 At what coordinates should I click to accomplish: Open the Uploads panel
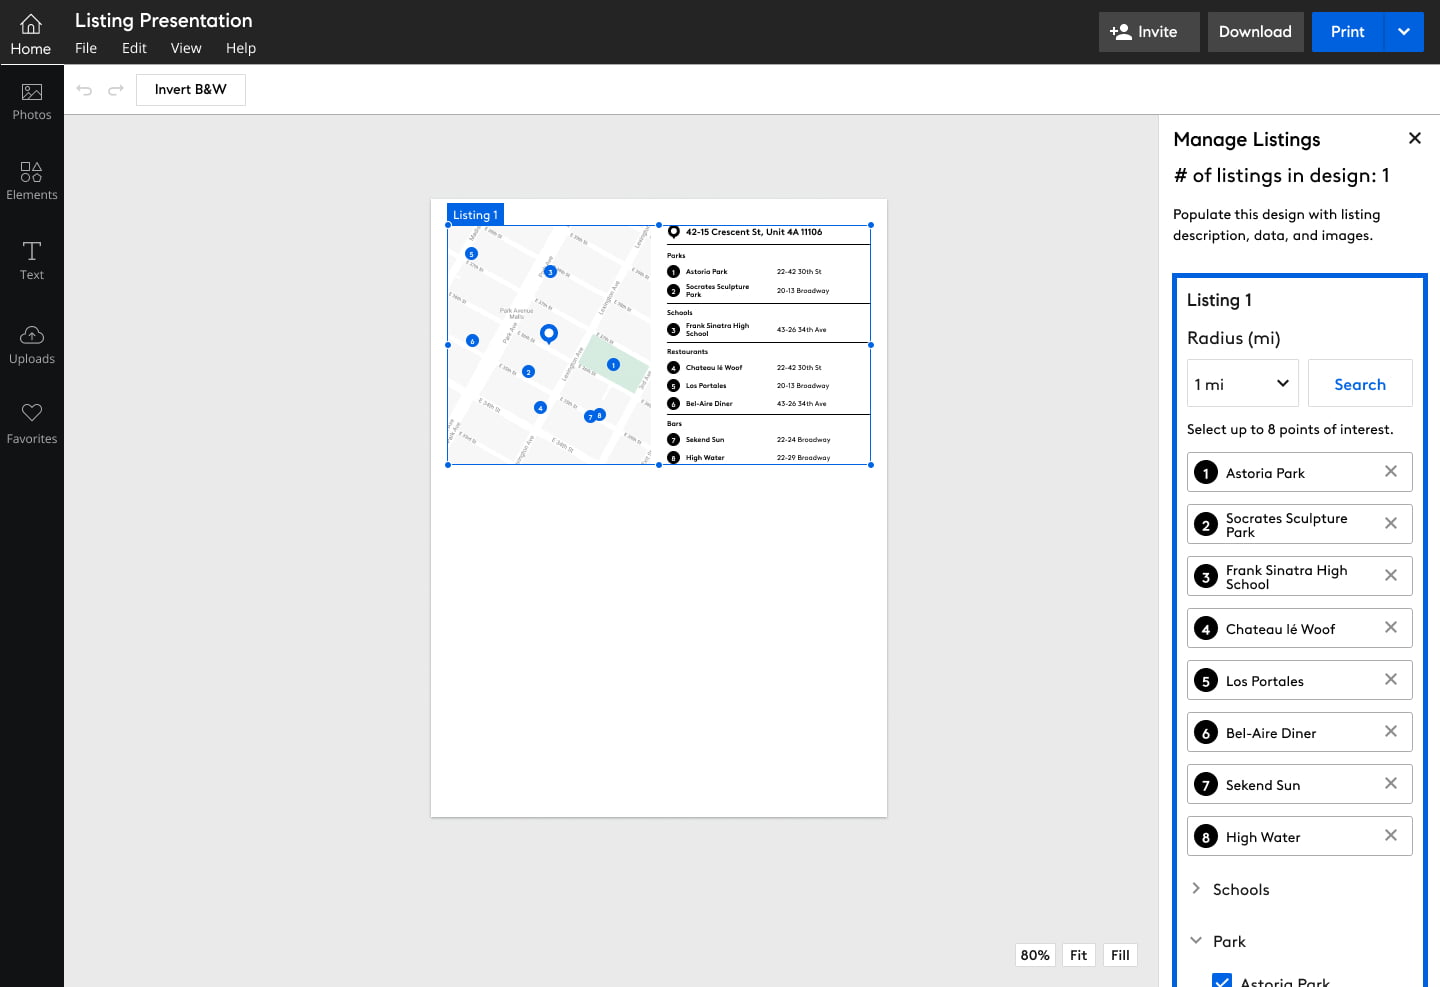(32, 344)
